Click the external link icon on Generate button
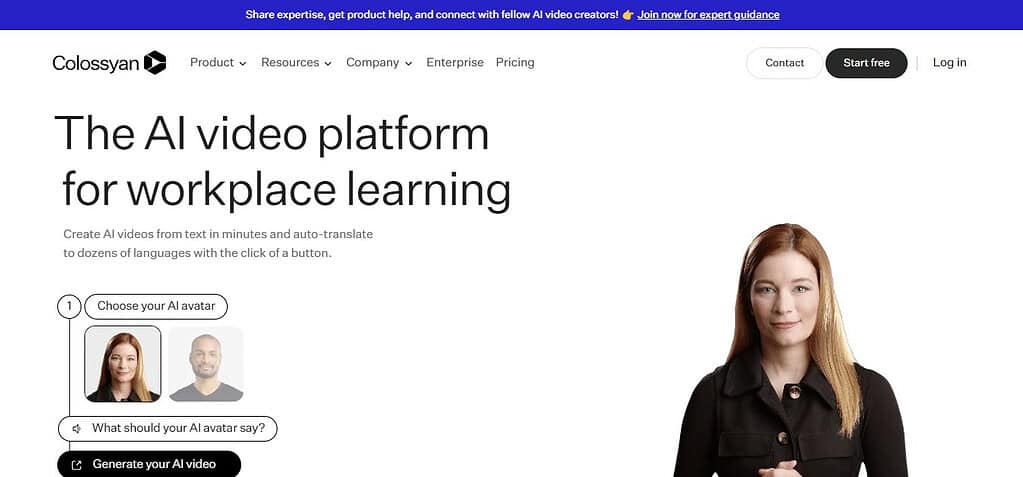The image size is (1023, 477). click(x=76, y=465)
